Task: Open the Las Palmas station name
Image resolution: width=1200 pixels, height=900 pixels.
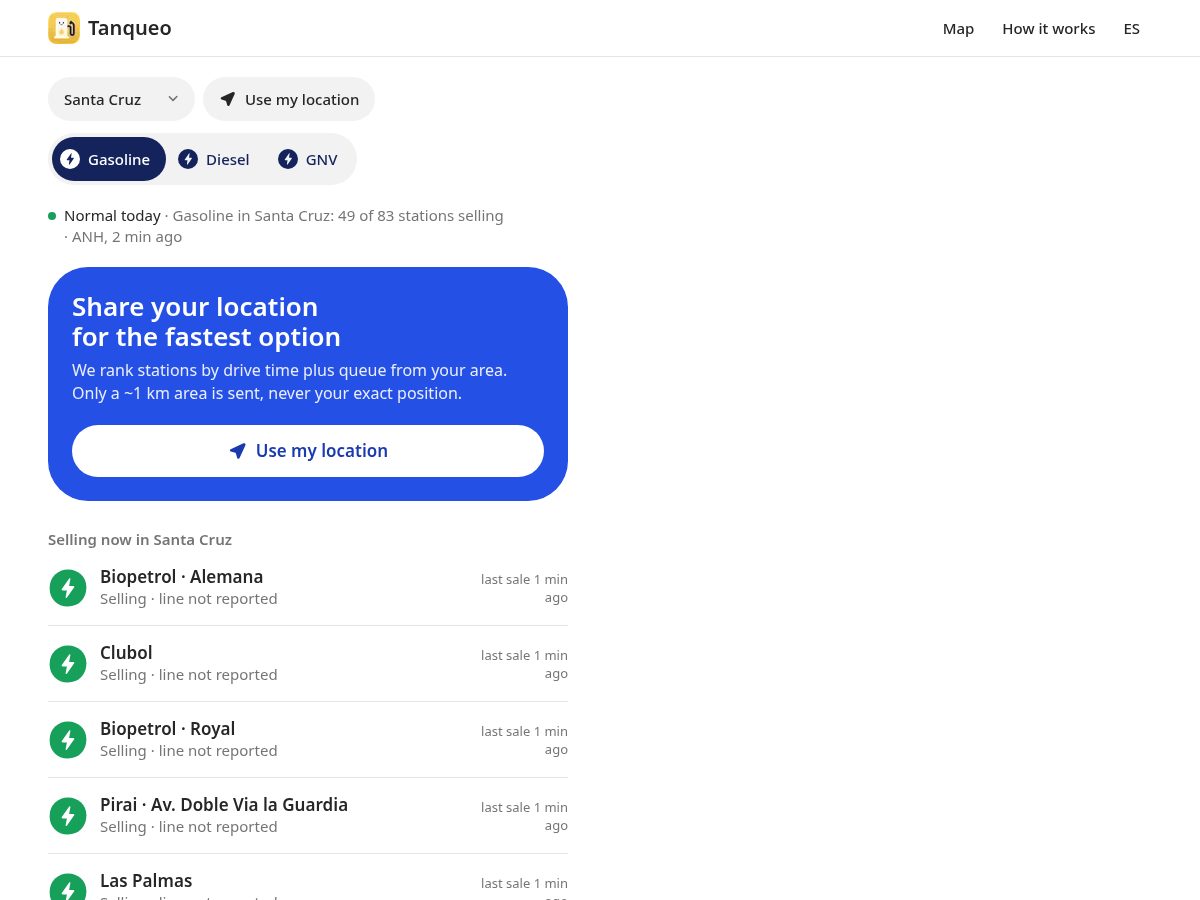Action: point(146,881)
